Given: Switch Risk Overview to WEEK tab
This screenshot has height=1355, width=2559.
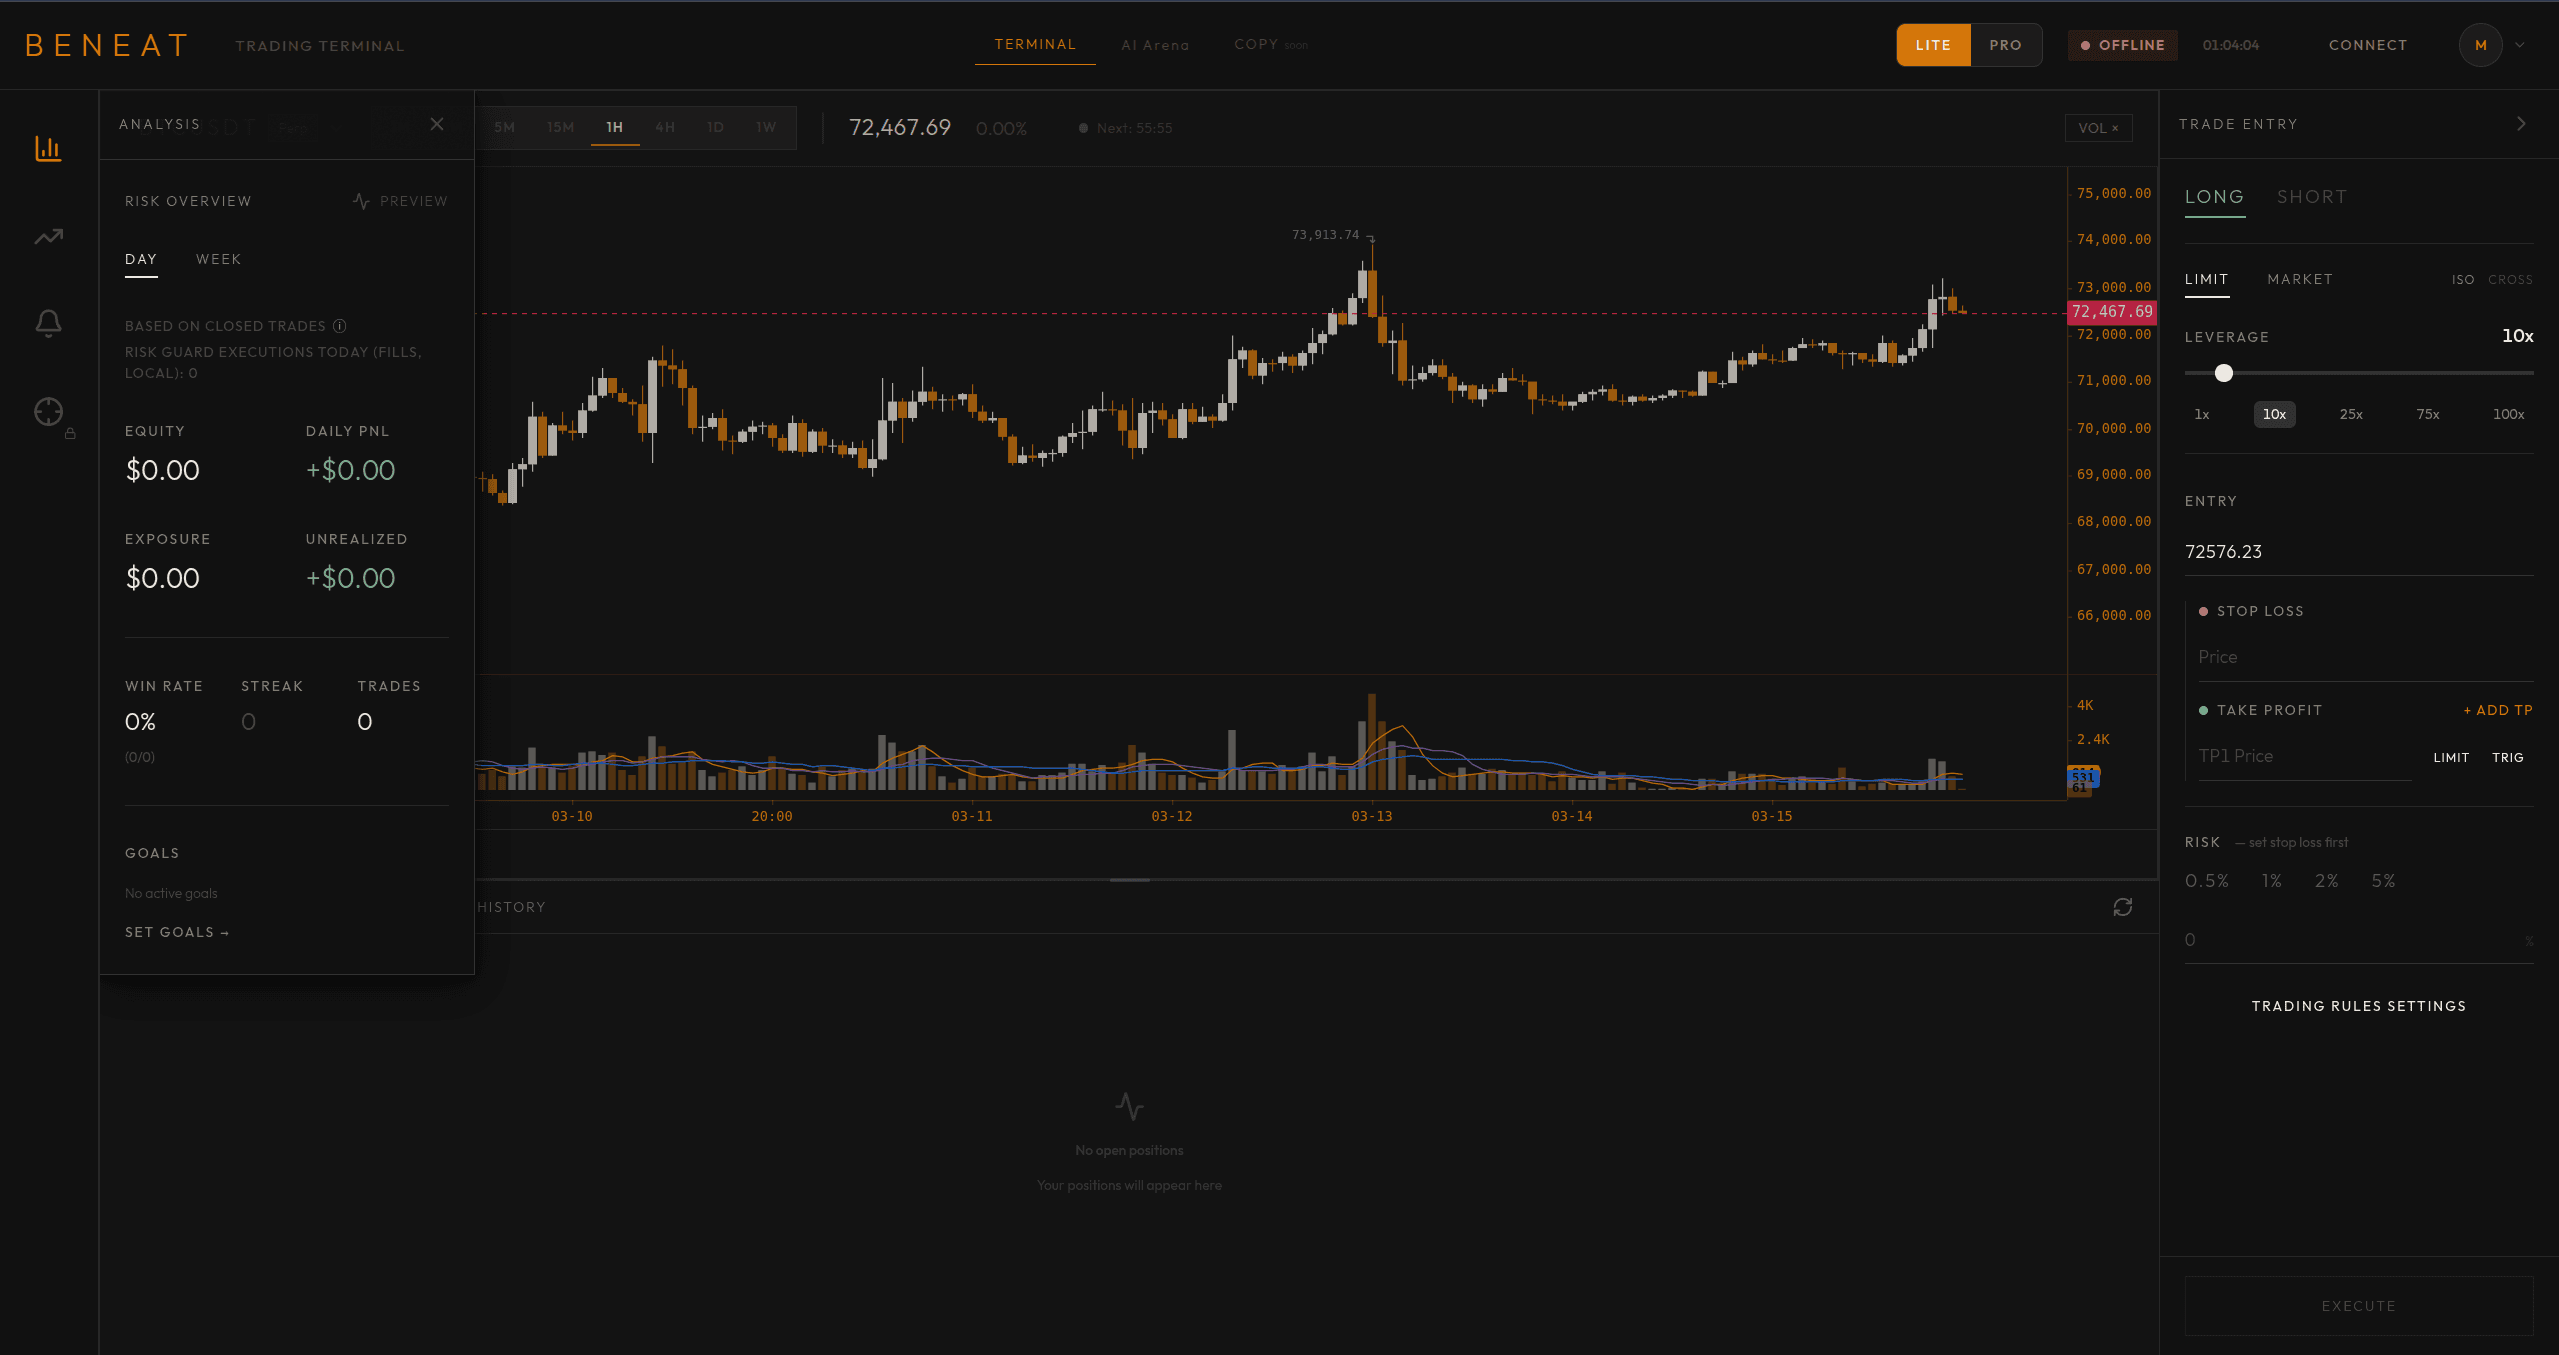Looking at the screenshot, I should [x=218, y=259].
